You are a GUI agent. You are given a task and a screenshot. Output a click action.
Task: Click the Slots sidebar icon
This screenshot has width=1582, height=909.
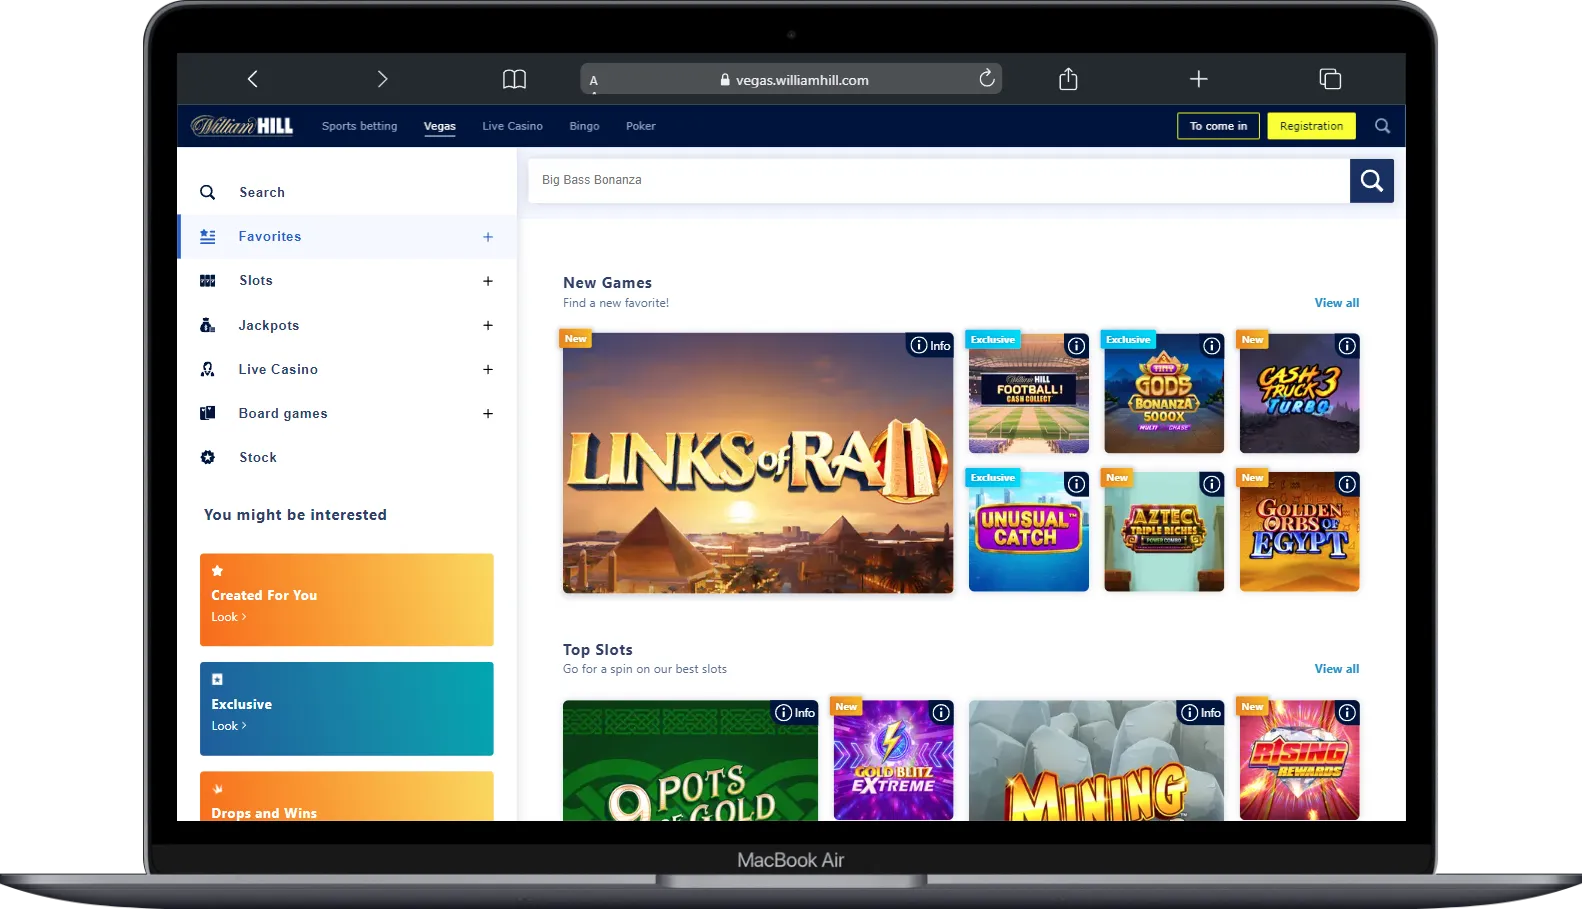[207, 281]
